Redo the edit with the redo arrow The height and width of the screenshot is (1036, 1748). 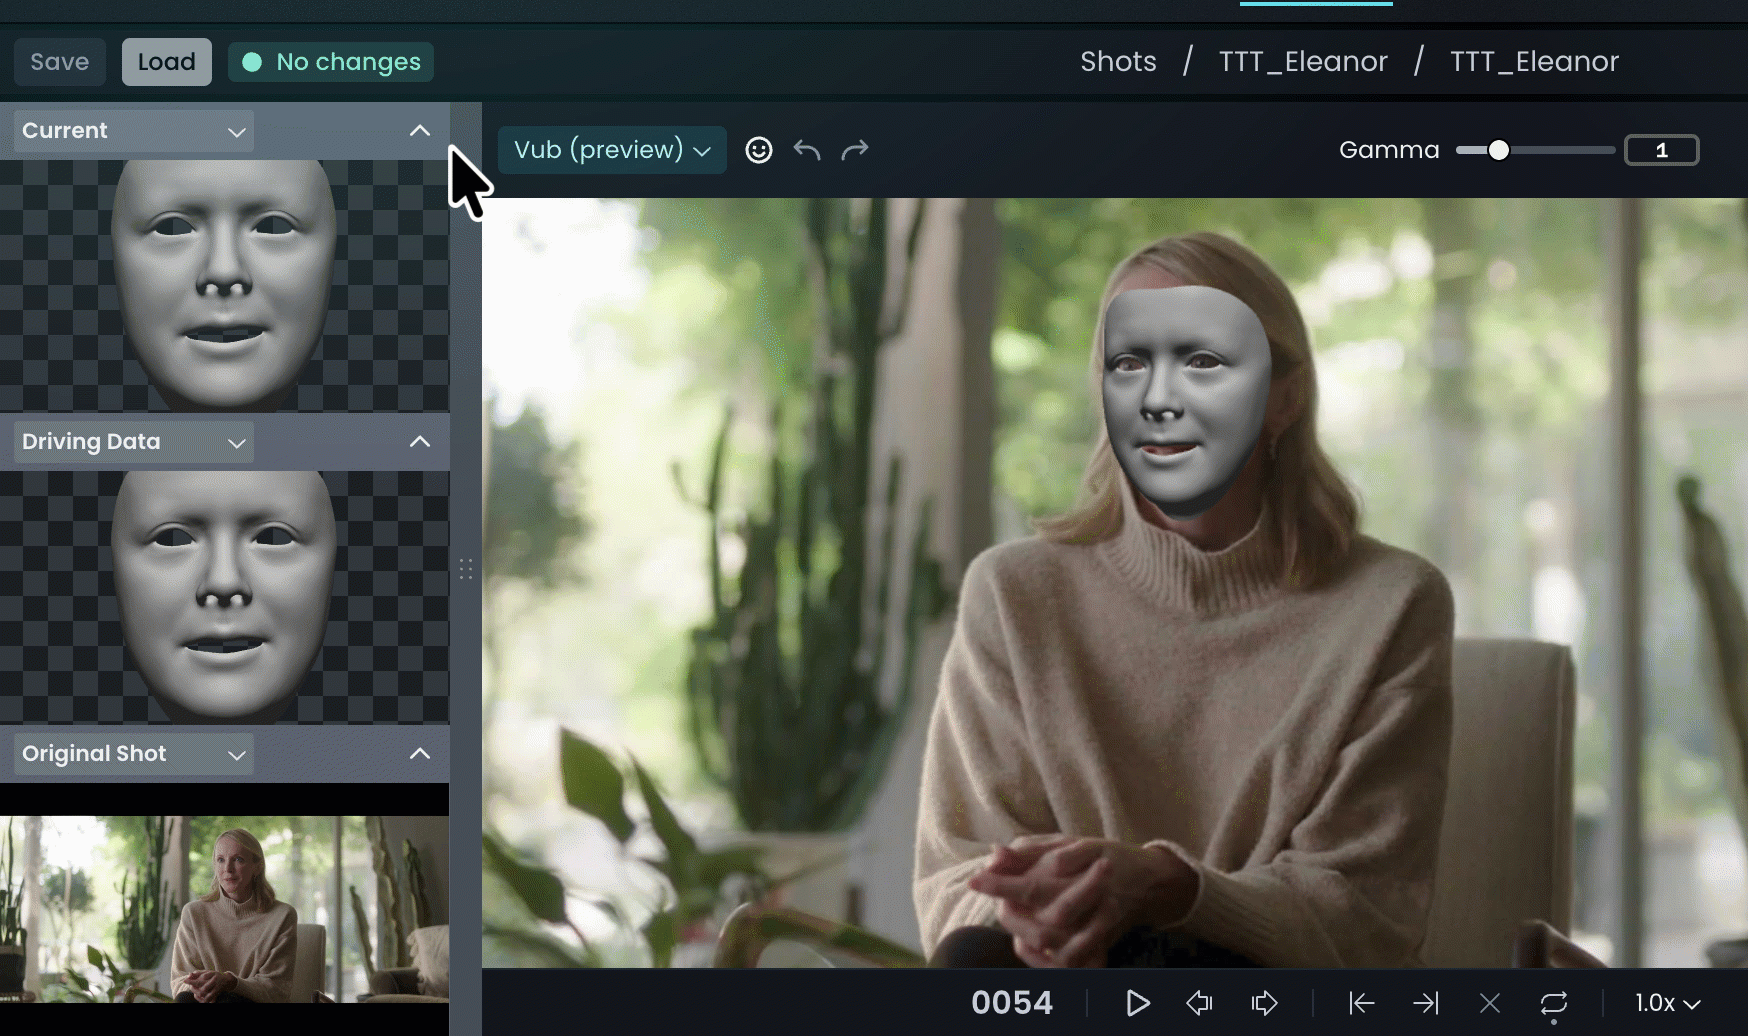coord(855,150)
